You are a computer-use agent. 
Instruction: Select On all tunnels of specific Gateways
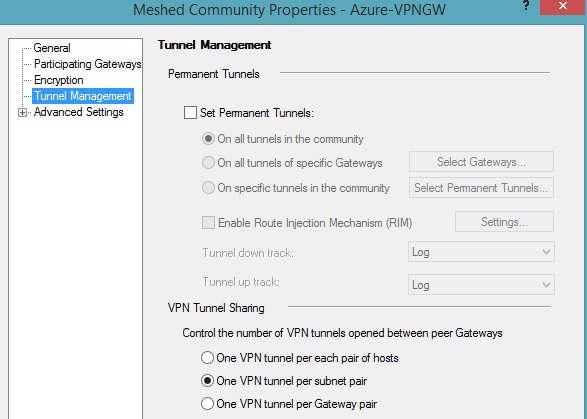(208, 163)
